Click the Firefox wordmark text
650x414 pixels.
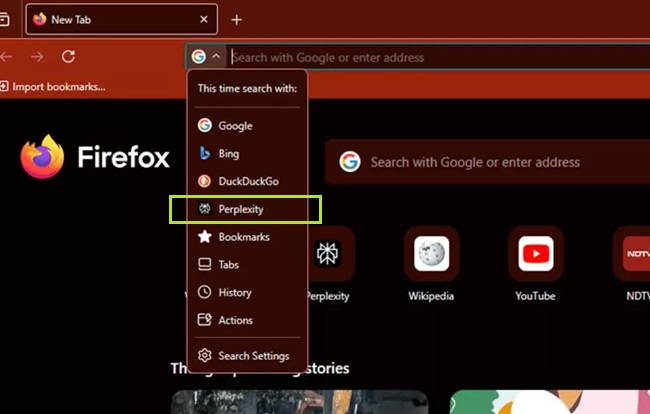point(124,157)
